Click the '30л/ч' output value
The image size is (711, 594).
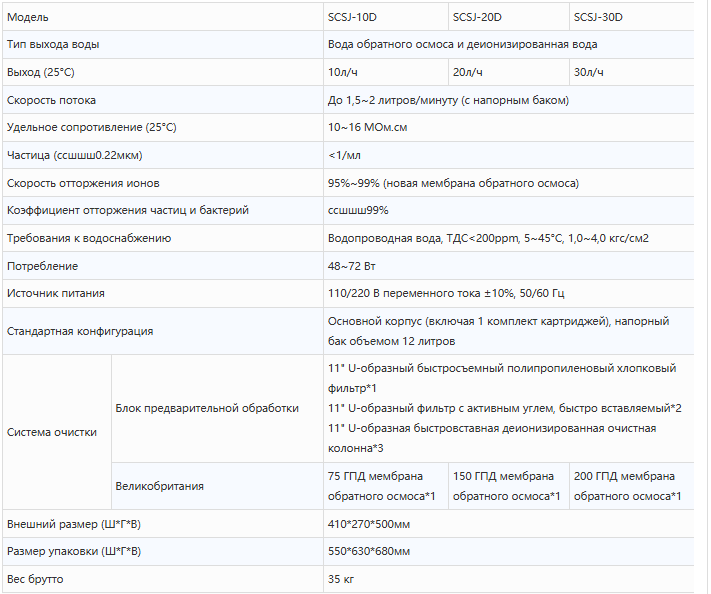coord(588,72)
